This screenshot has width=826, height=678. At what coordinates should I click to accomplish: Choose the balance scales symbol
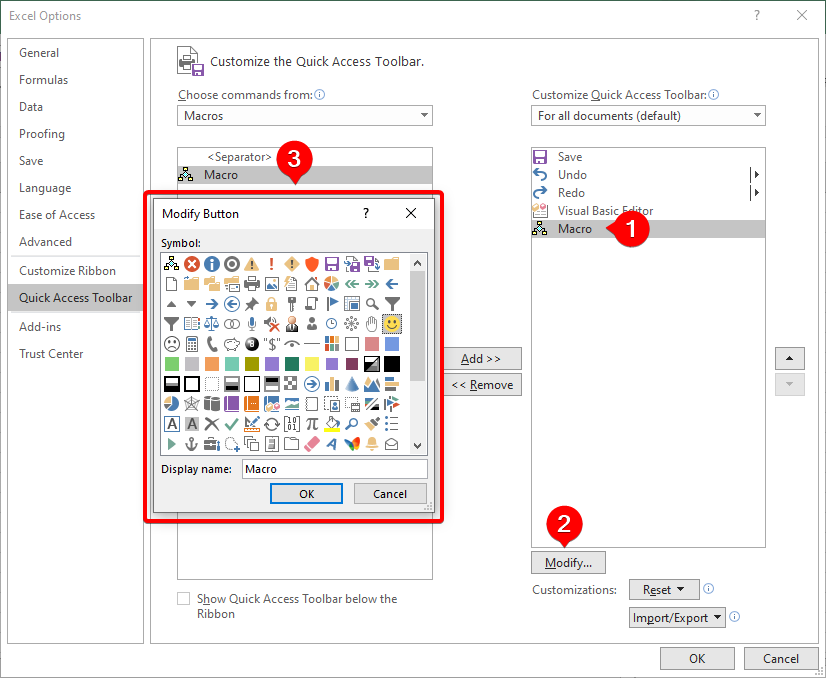tap(212, 323)
